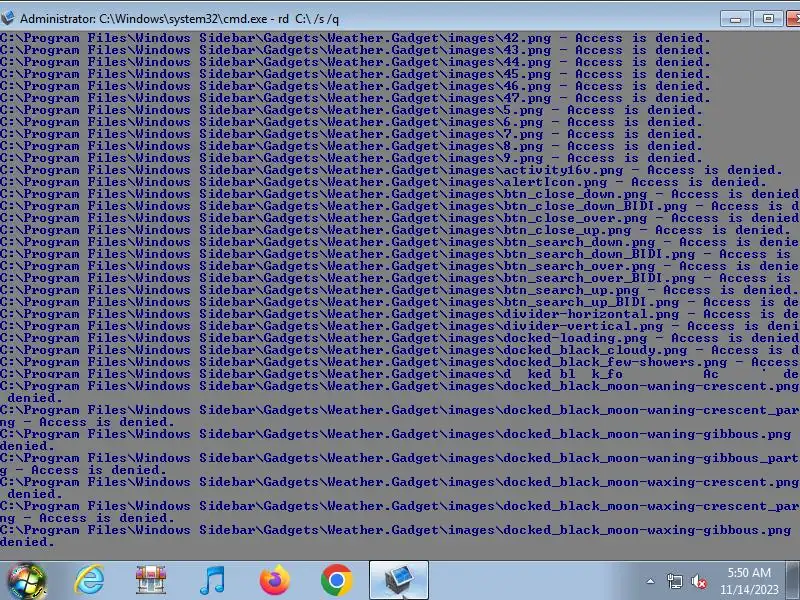Click the cmd.exe title bar text
This screenshot has height=600, width=800.
point(179,19)
